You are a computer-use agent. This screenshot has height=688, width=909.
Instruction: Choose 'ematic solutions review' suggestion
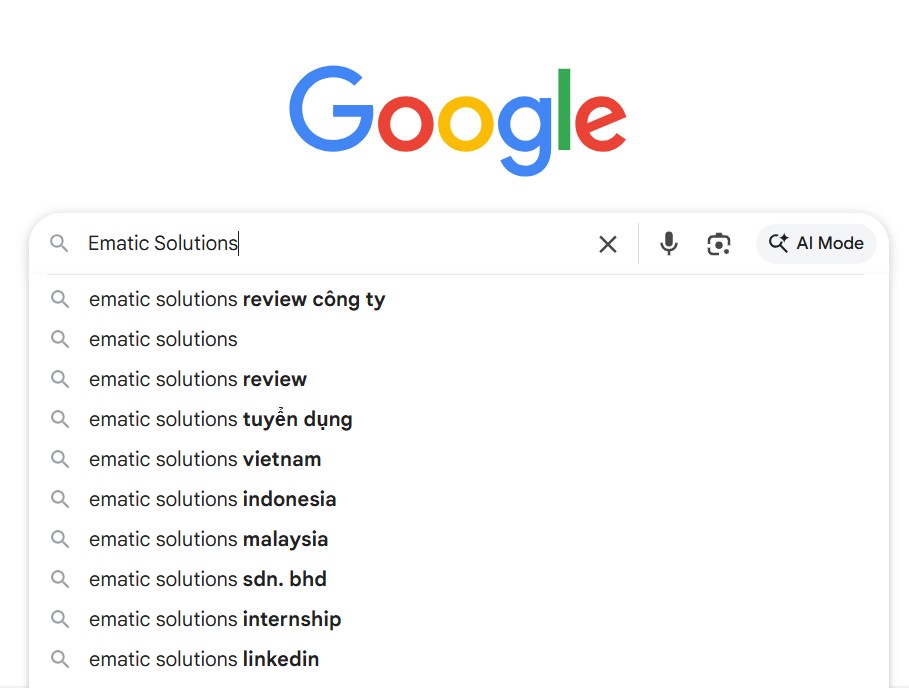[198, 379]
